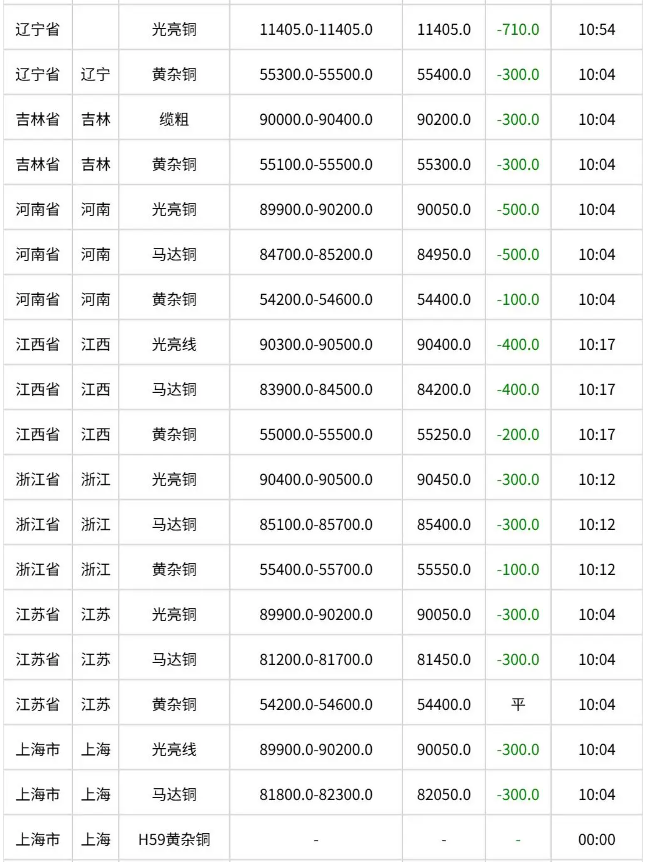
Task: Click average price 90200.0
Action: pyautogui.click(x=444, y=119)
